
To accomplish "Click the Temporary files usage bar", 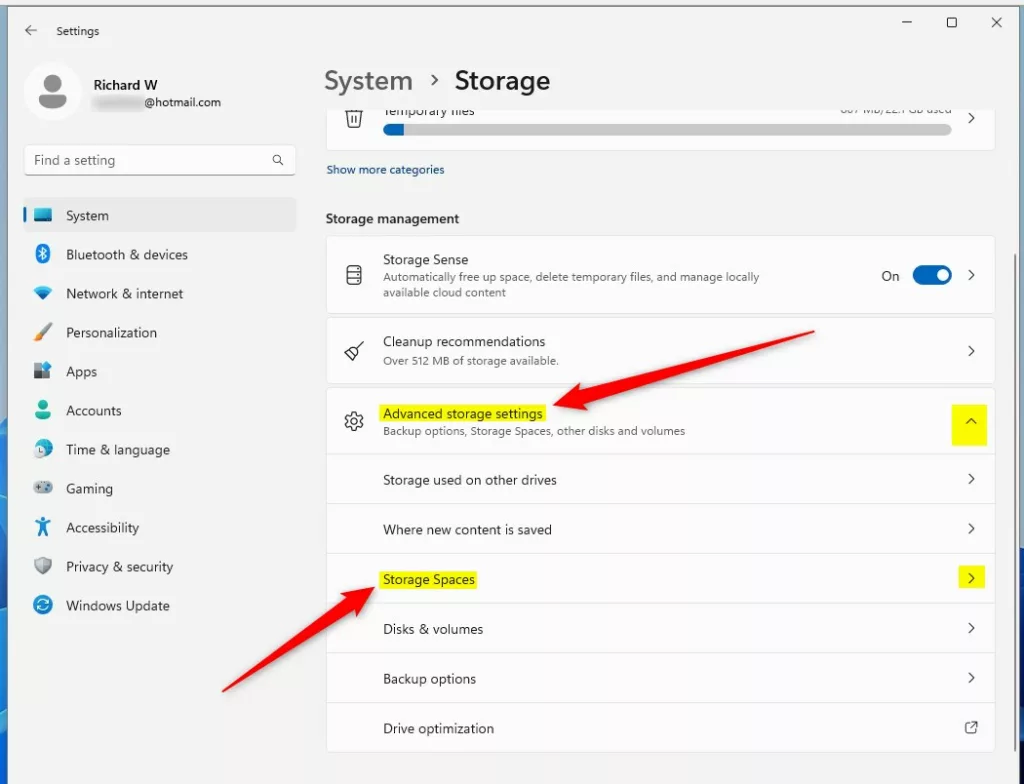I will [667, 130].
